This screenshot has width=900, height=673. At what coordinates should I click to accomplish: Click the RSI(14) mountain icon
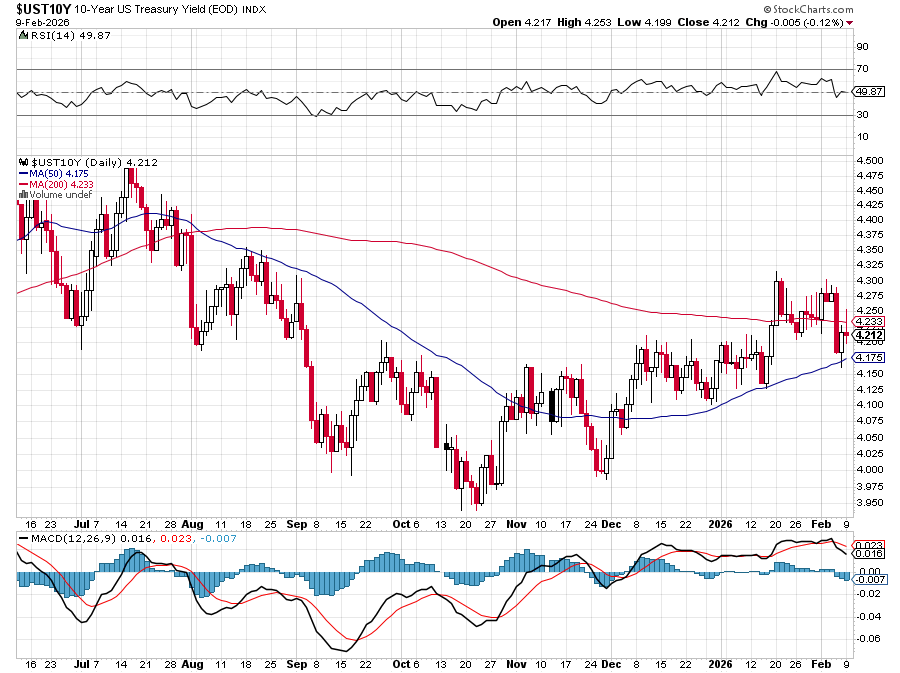pyautogui.click(x=23, y=36)
